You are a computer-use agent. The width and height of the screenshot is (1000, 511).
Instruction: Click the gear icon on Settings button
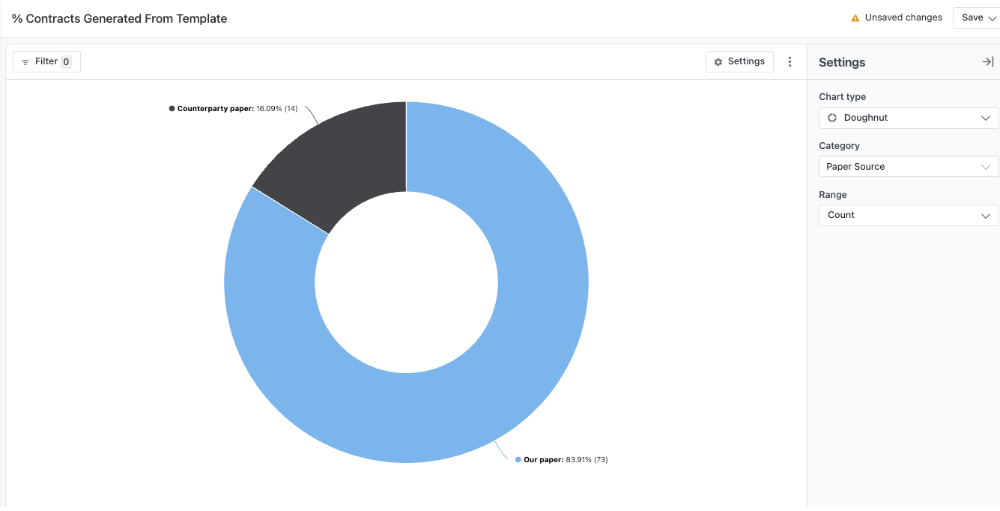(x=718, y=62)
